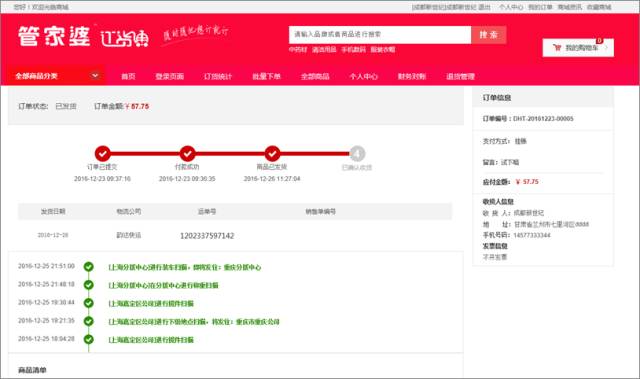Click the 酒店用品 search keyword link

tap(324, 49)
